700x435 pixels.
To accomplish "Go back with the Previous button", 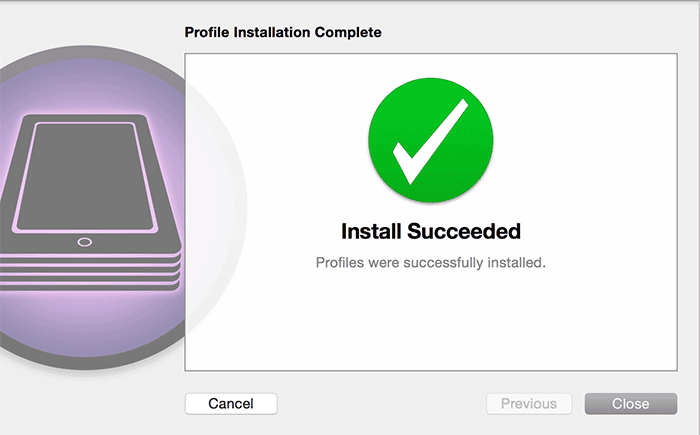I will coord(529,404).
